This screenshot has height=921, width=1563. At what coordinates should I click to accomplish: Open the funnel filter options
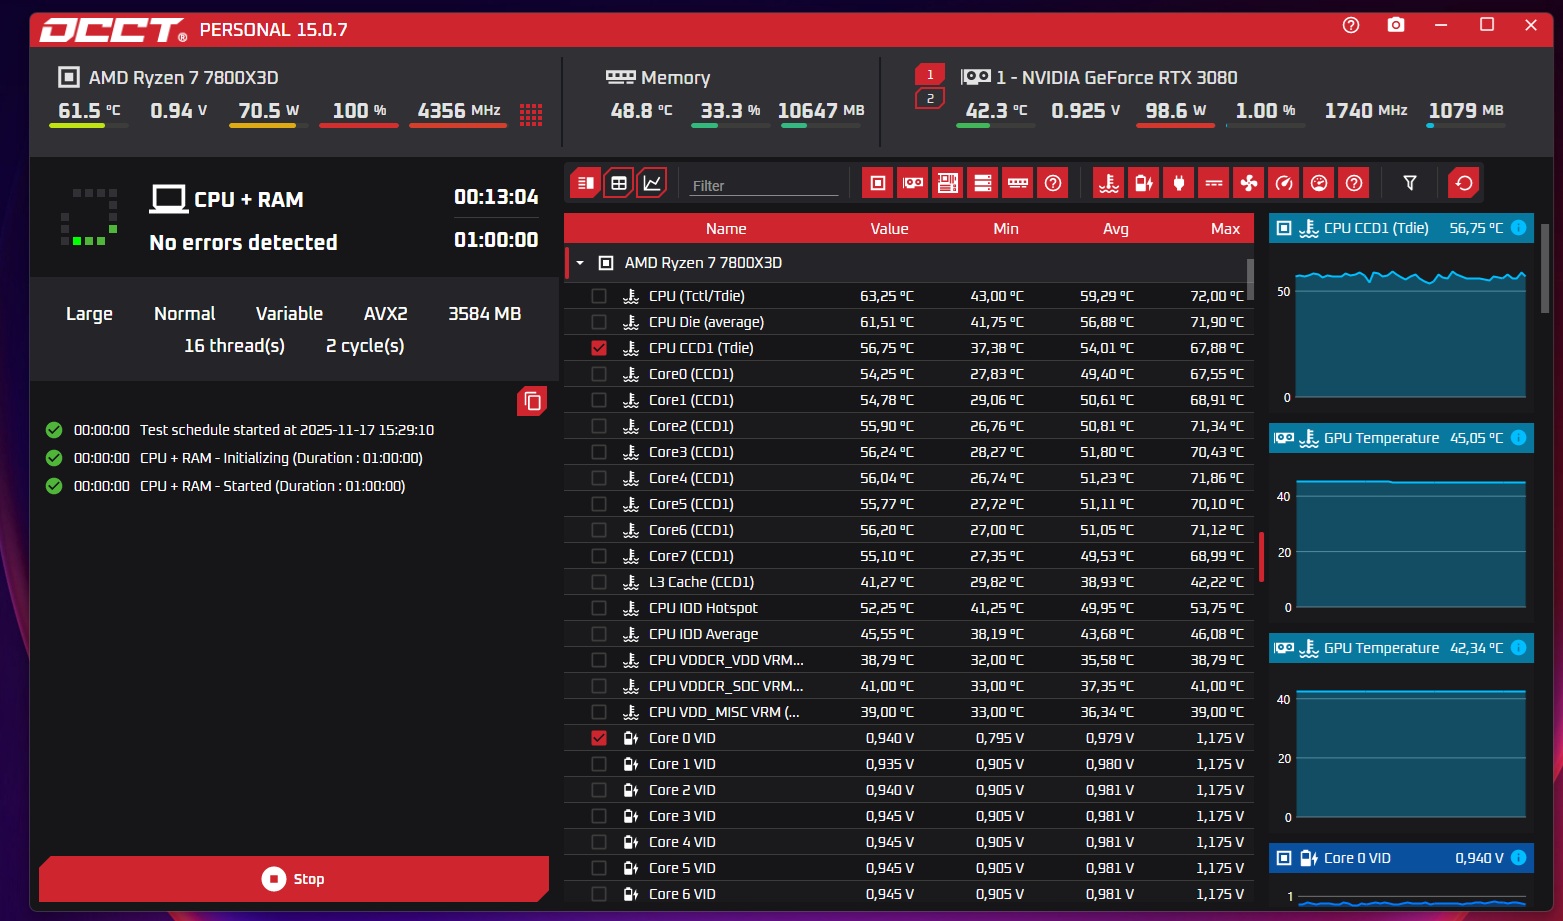click(x=1410, y=183)
